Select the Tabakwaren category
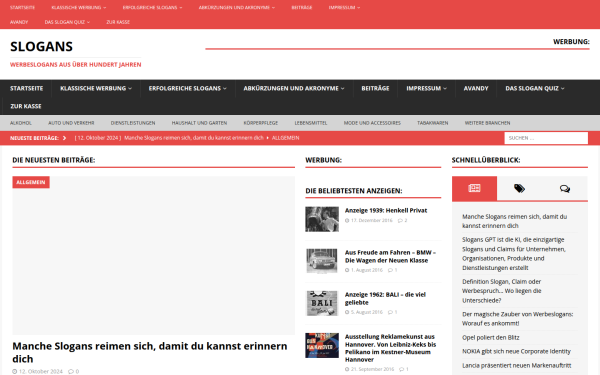This screenshot has height=375, width=600. [432, 123]
